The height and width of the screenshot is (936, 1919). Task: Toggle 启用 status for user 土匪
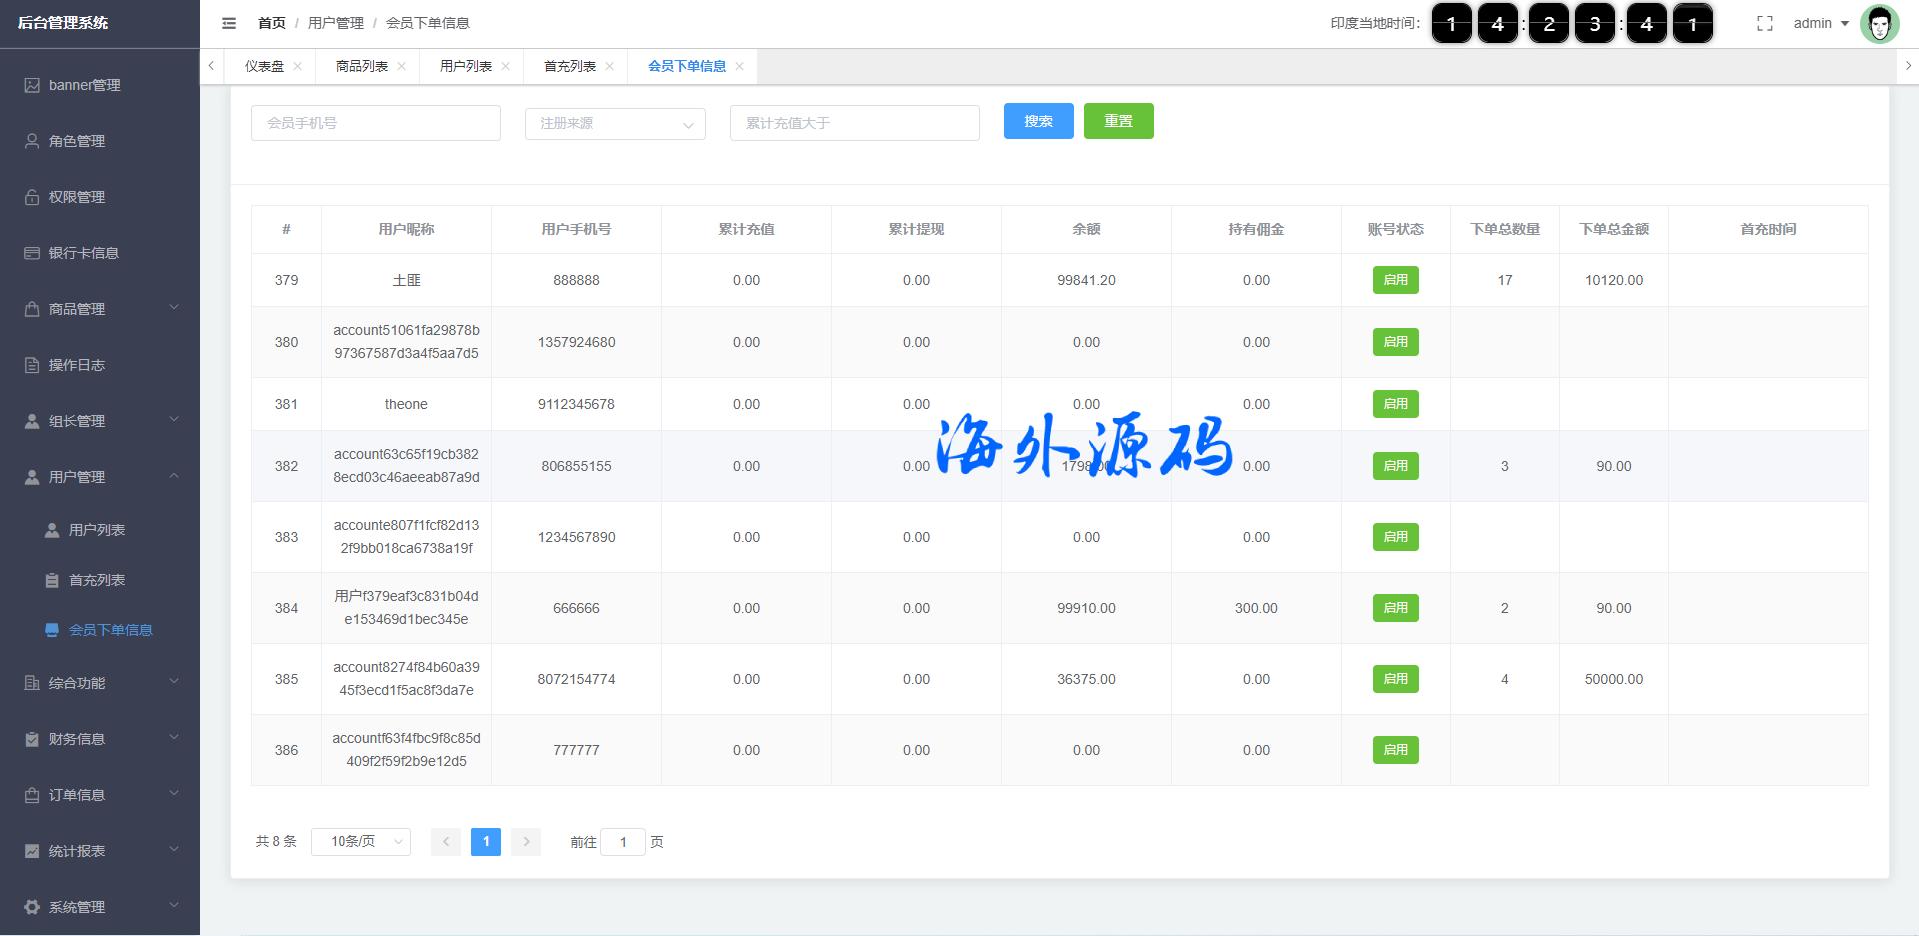(x=1395, y=280)
